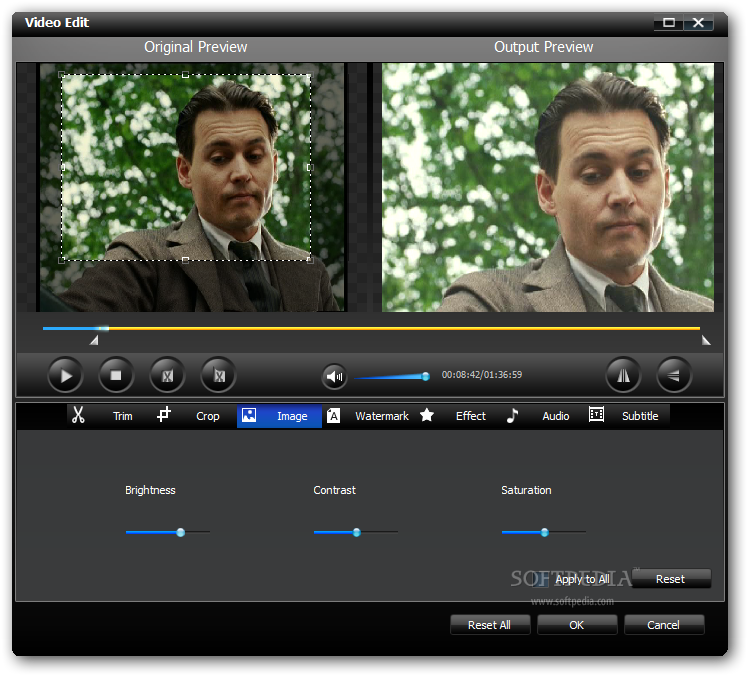This screenshot has width=748, height=676.
Task: Click the 00:08:42/01:36:59 time readout
Action: pos(482,375)
